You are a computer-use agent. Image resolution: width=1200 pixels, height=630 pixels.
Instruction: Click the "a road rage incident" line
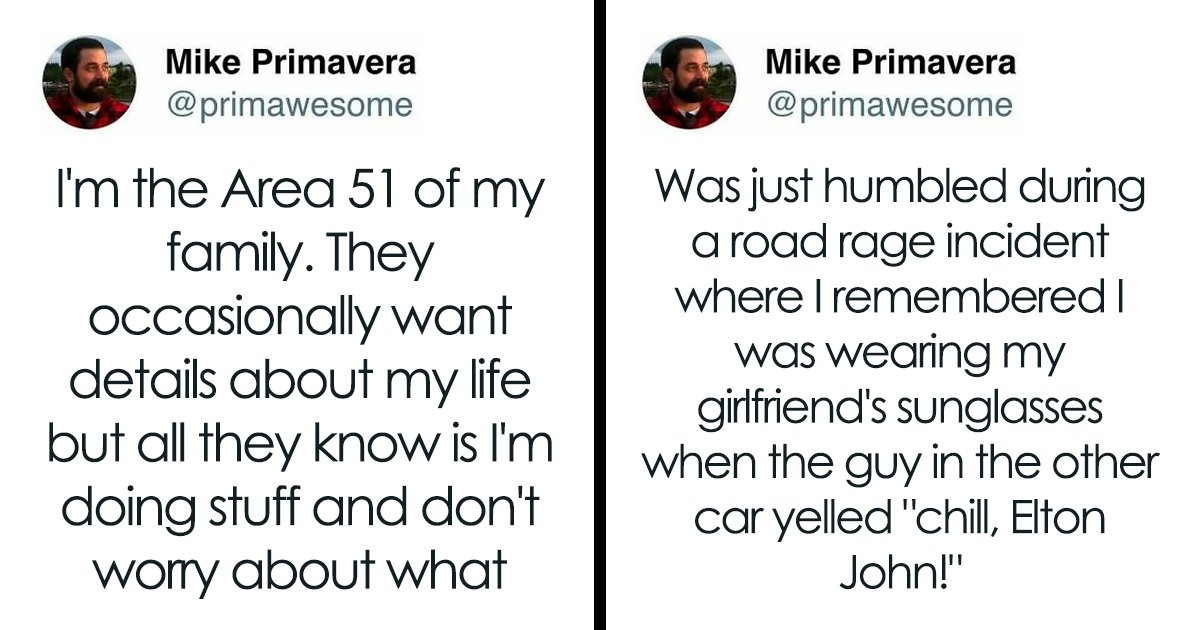pos(900,243)
